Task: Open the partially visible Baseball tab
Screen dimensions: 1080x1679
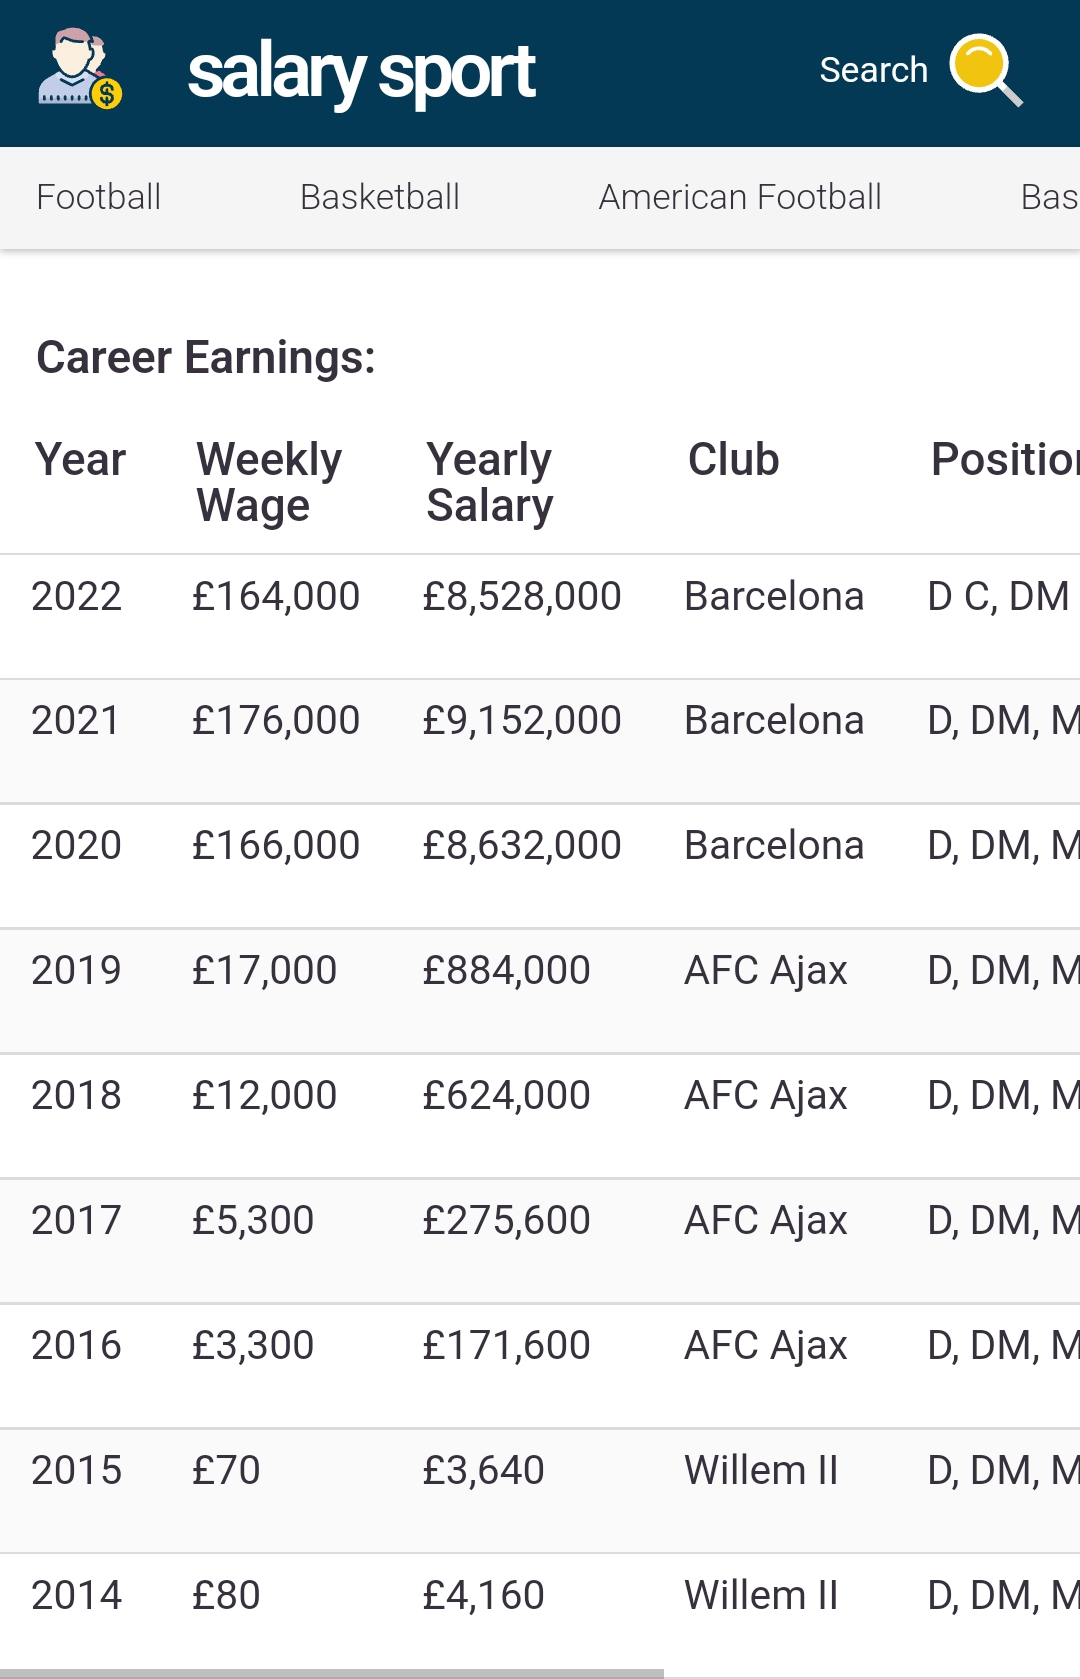Action: click(x=1048, y=197)
